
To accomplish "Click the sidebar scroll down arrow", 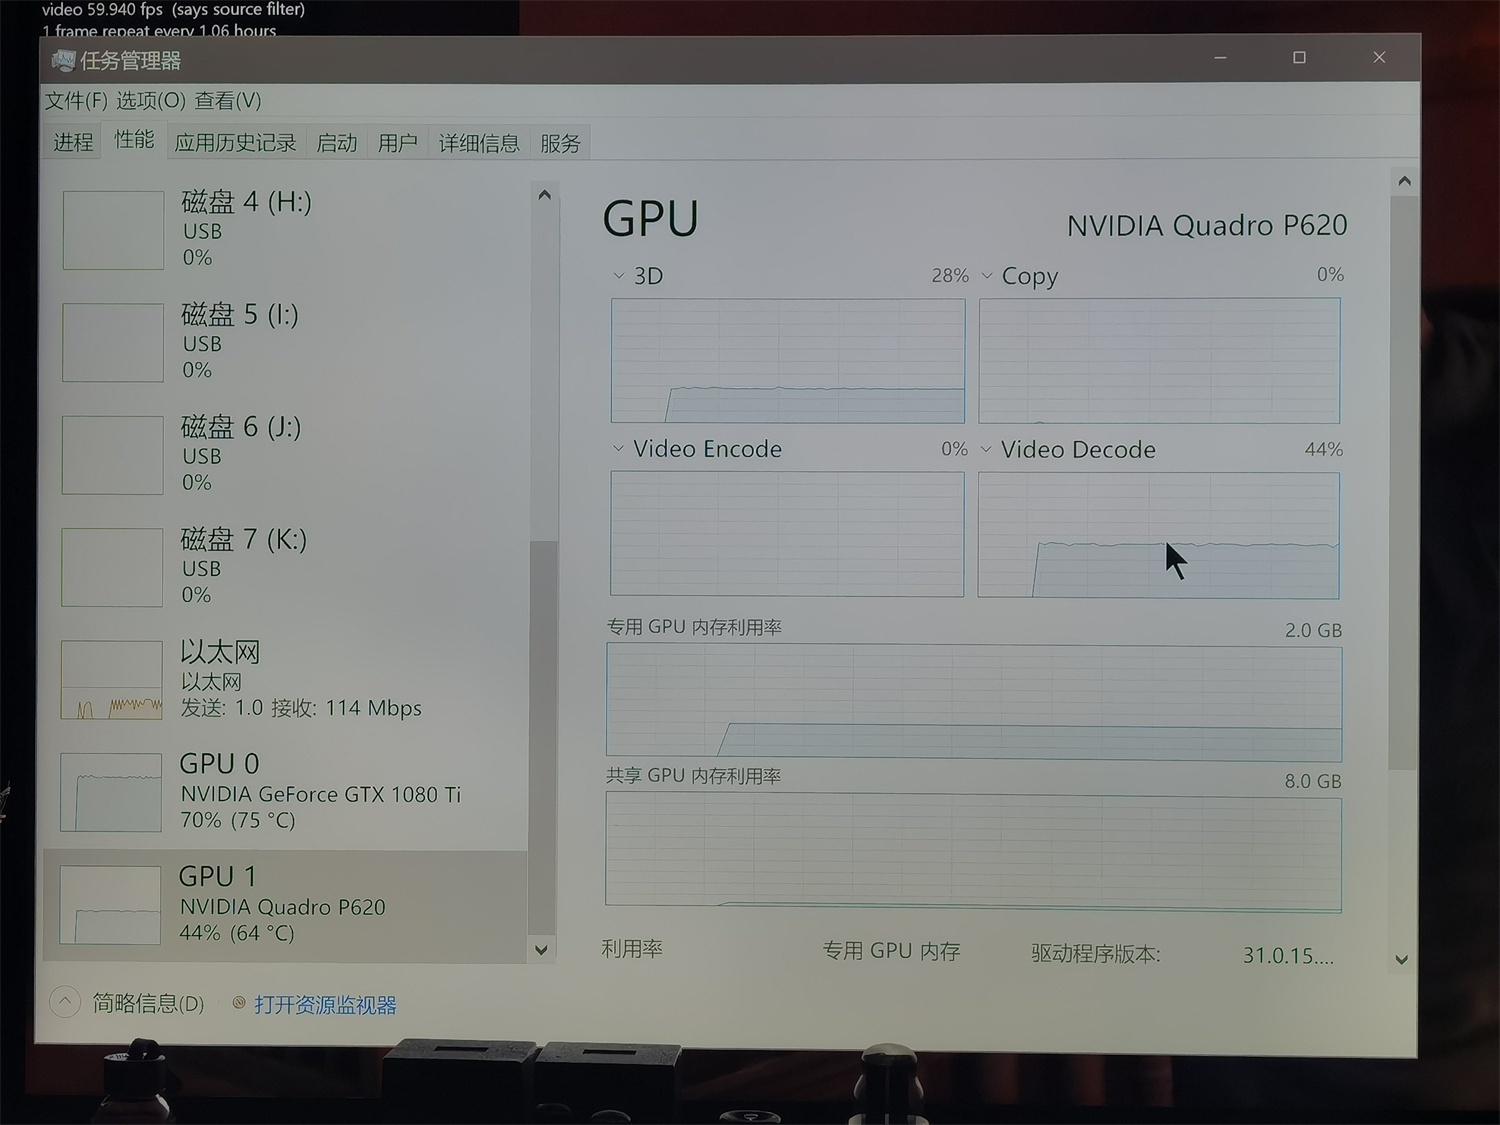I will (x=541, y=950).
